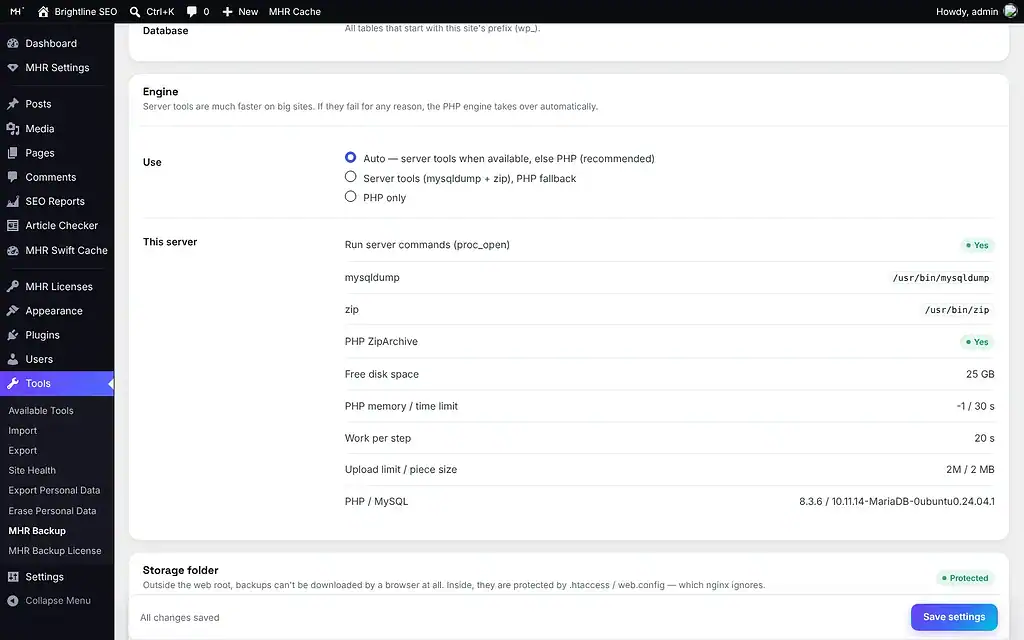Click the Media icon in sidebar
The image size is (1024, 640).
point(12,129)
